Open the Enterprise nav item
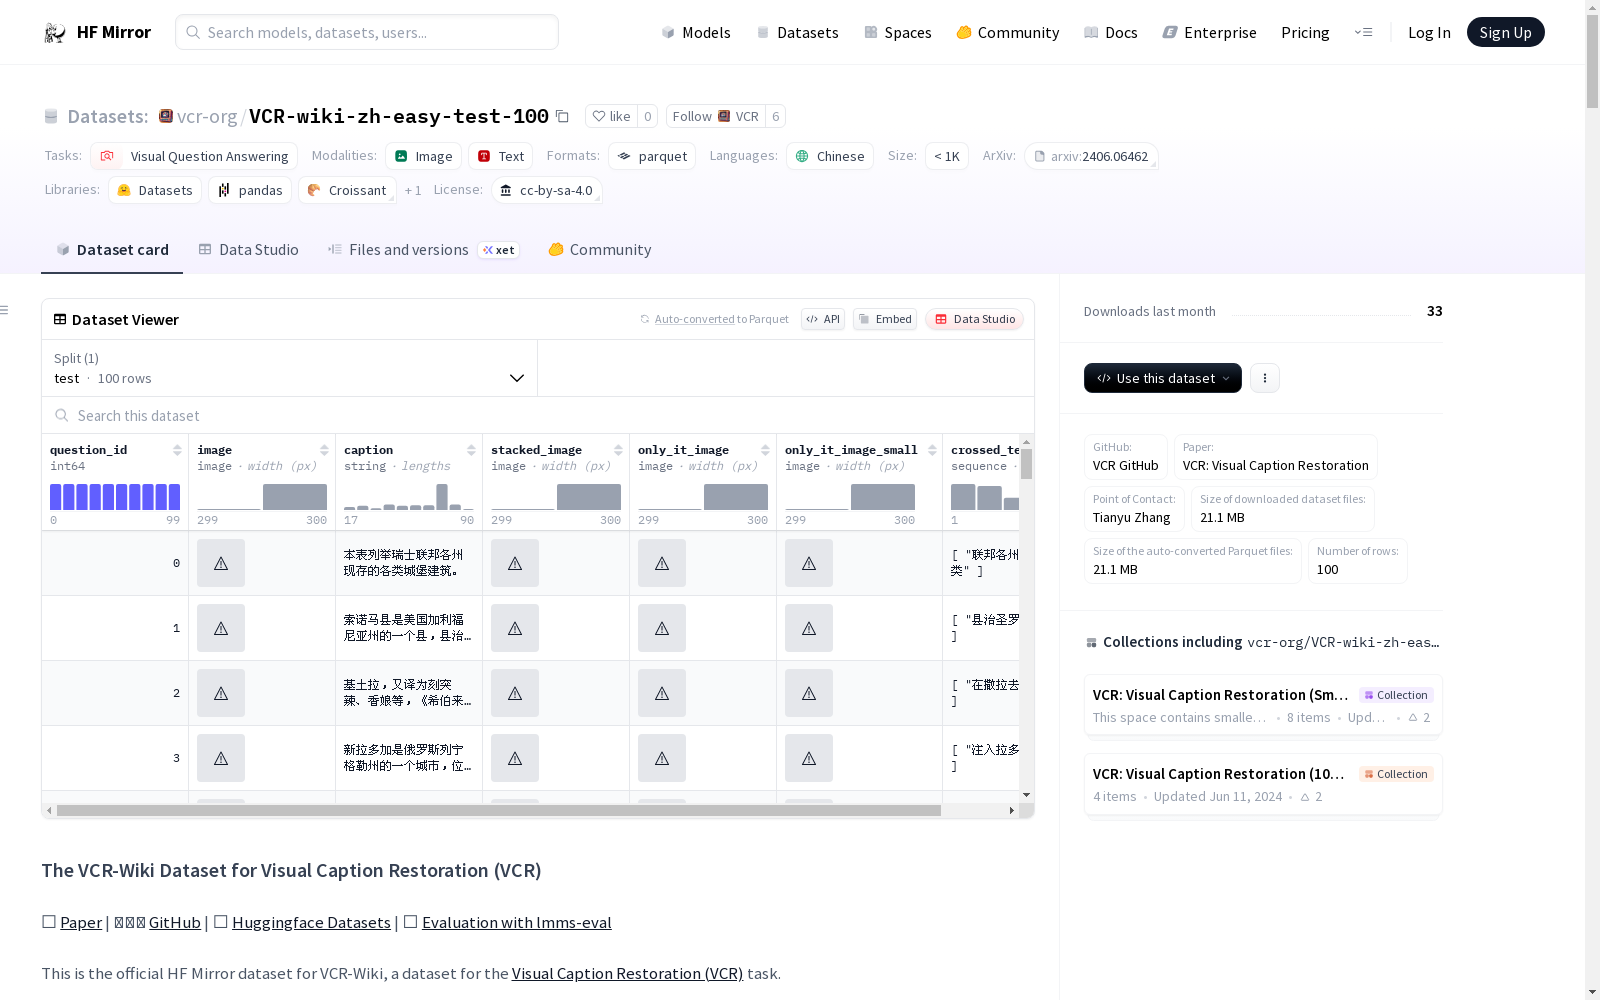Image resolution: width=1600 pixels, height=1000 pixels. (x=1209, y=32)
